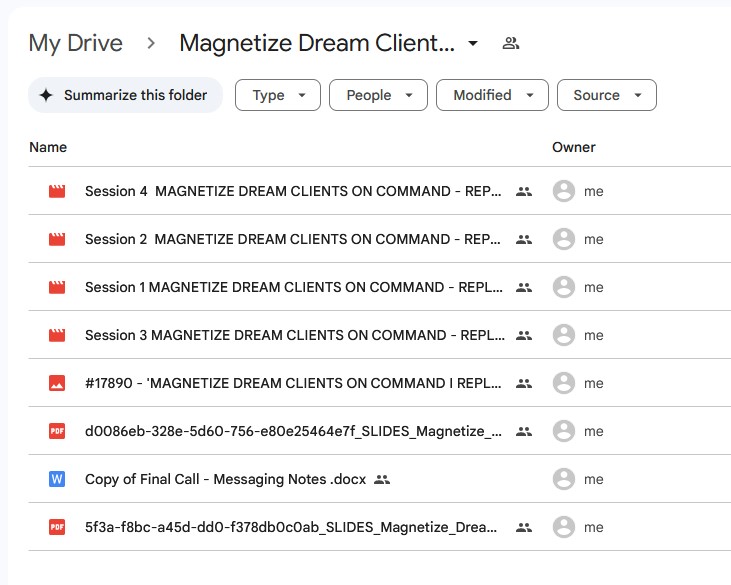Viewport: 731px width, 585px height.
Task: Go to My Drive breadcrumb
Action: click(x=76, y=43)
